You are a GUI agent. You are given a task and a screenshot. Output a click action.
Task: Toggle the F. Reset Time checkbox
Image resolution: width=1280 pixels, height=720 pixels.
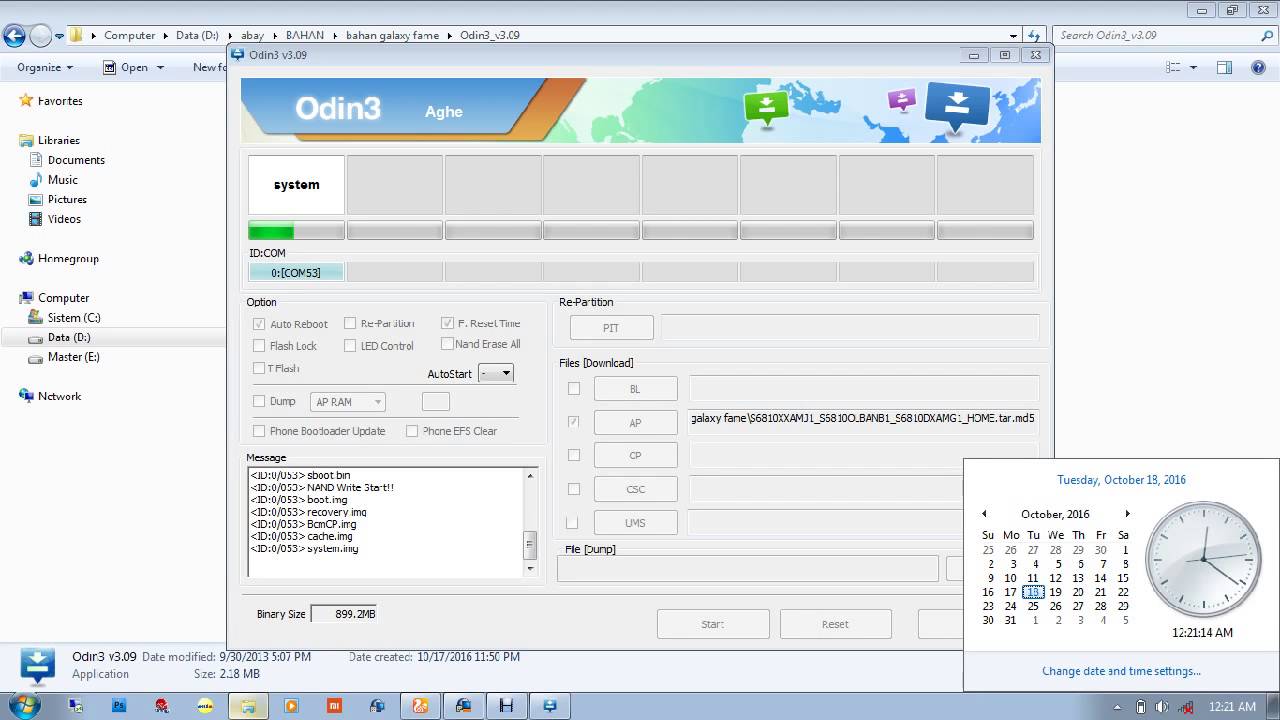click(447, 323)
